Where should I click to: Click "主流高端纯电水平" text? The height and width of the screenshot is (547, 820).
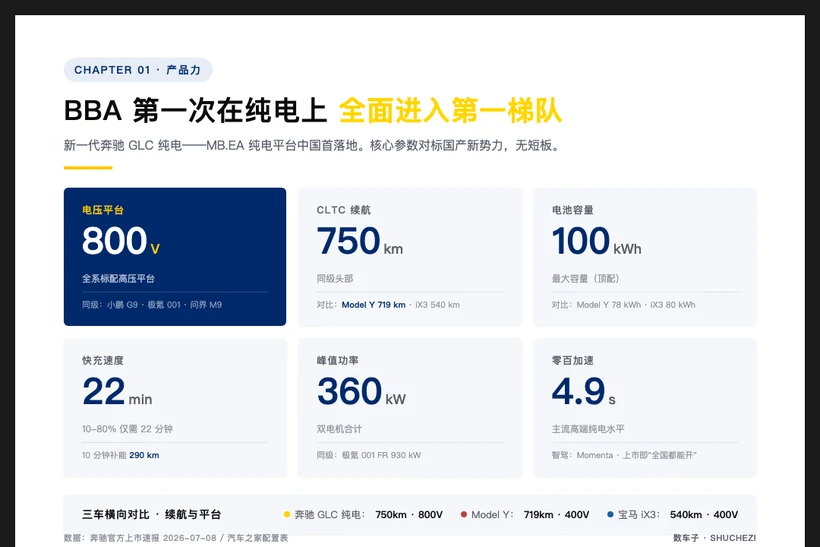tap(588, 429)
